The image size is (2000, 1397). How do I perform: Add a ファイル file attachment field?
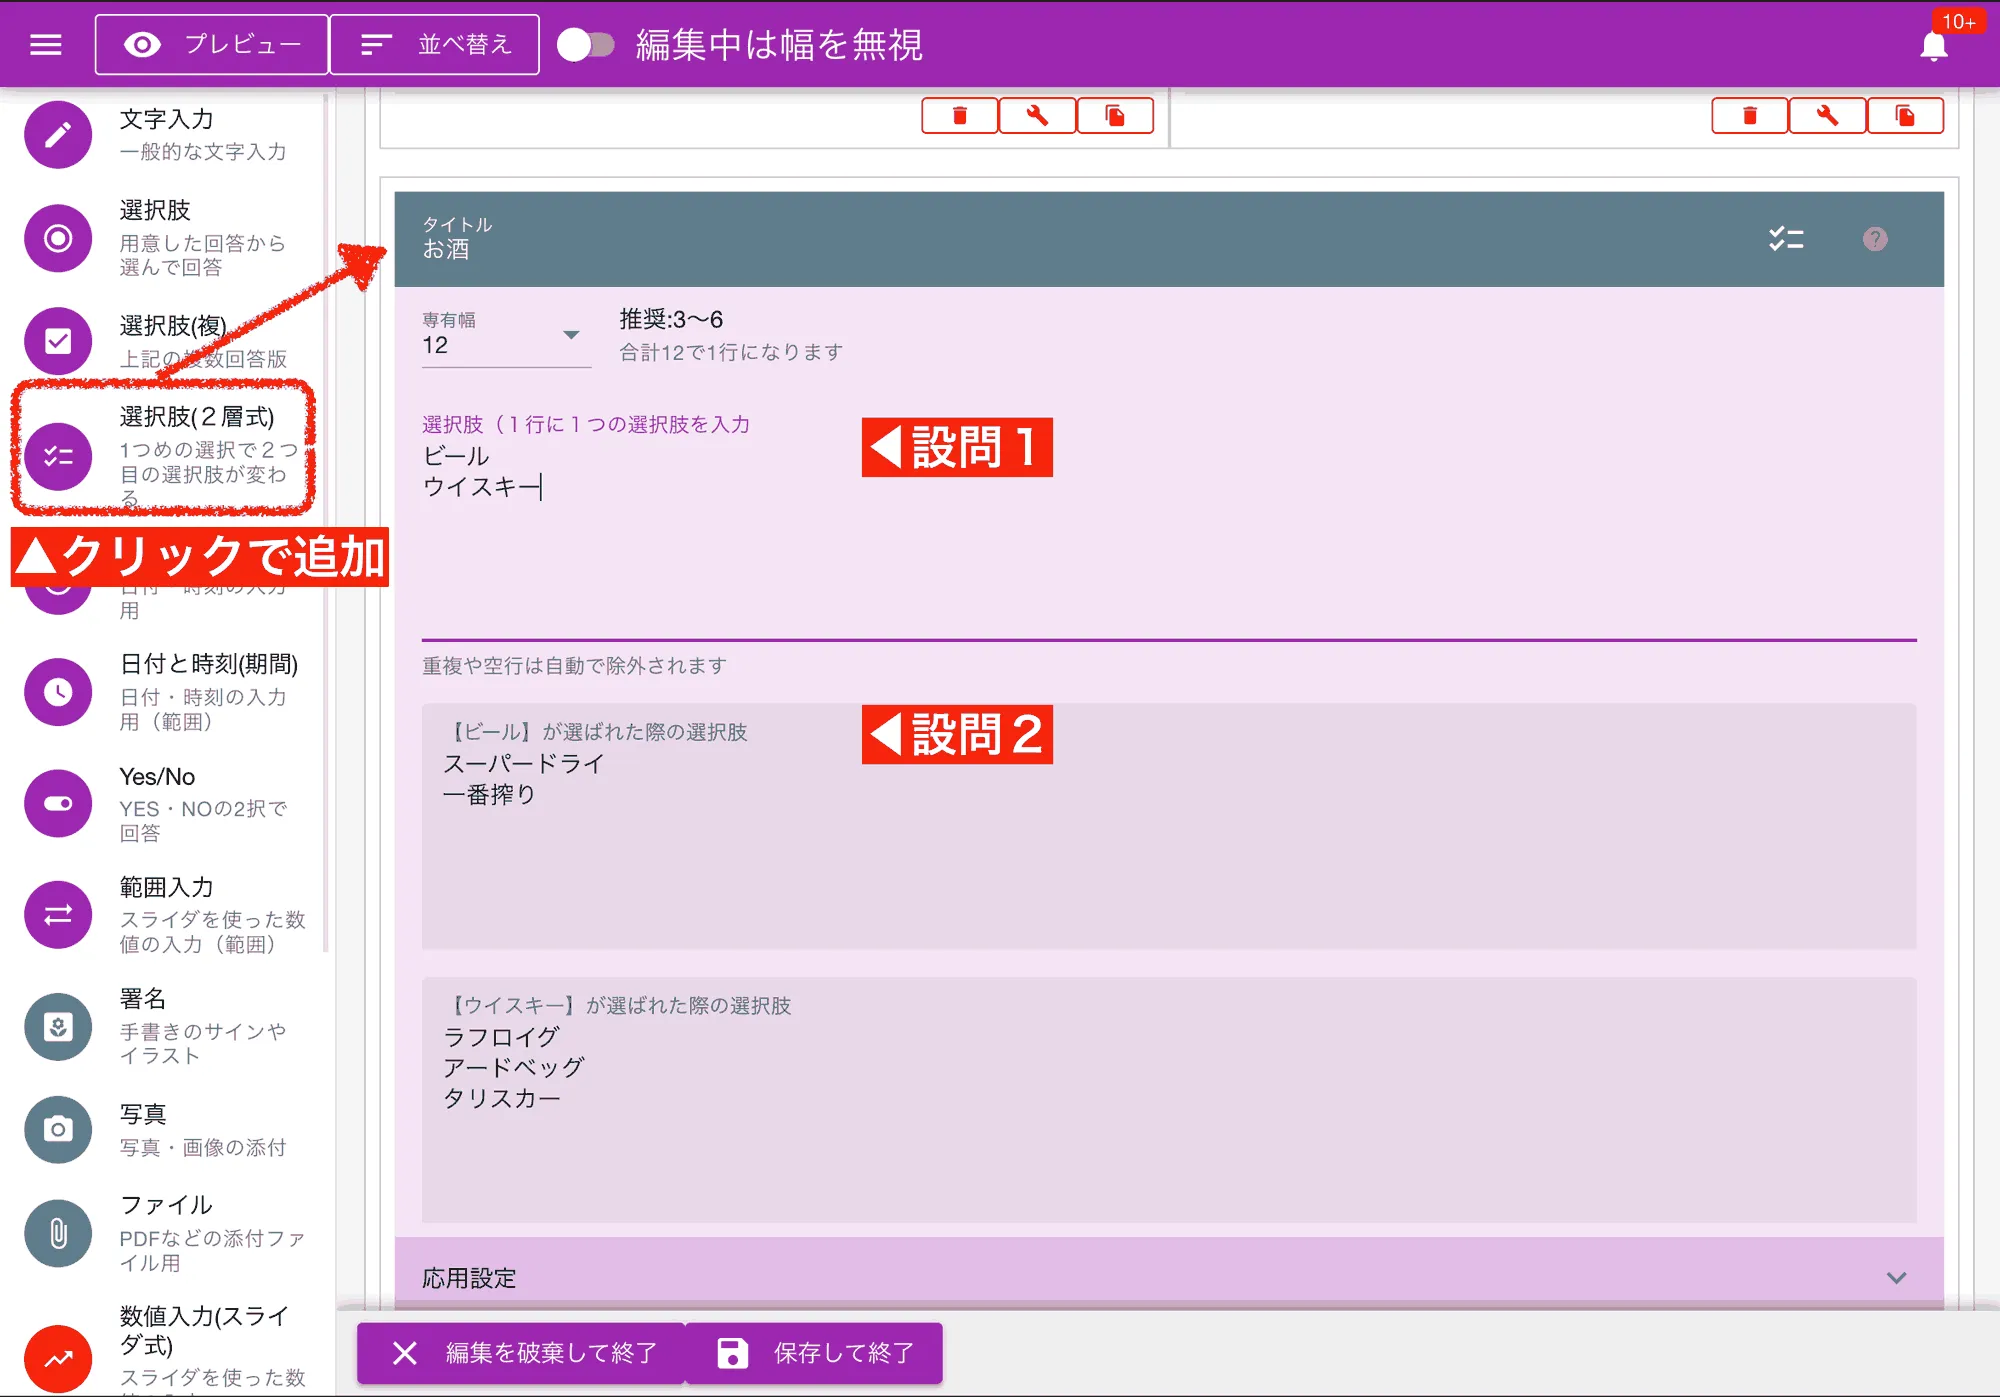click(57, 1233)
